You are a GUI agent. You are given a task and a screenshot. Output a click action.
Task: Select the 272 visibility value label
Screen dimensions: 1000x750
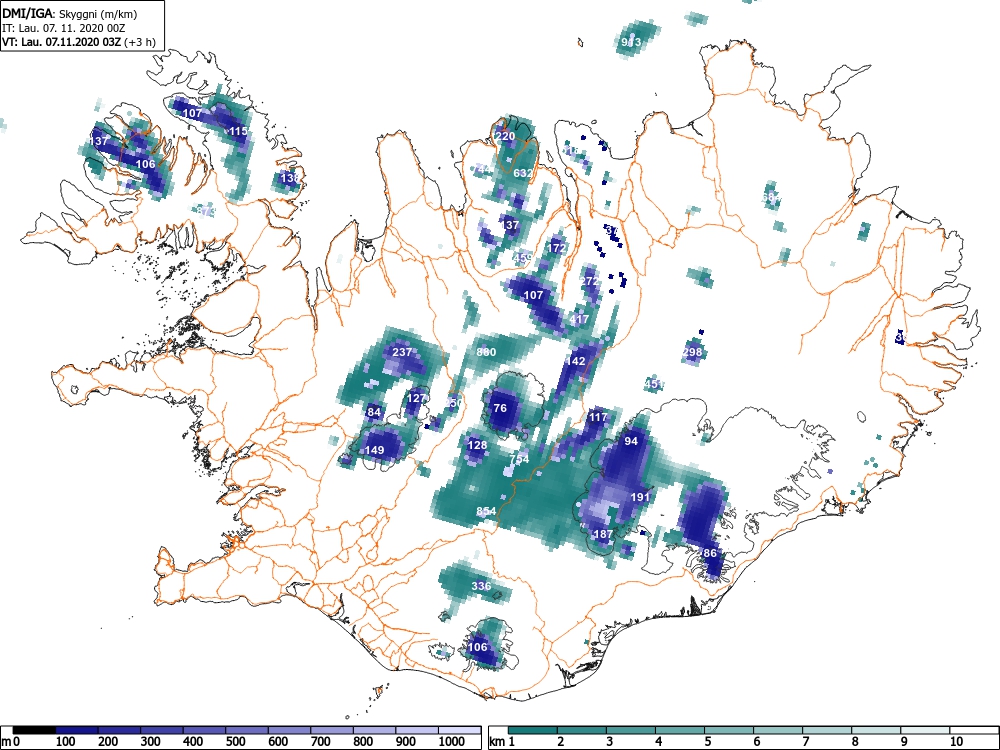point(590,281)
